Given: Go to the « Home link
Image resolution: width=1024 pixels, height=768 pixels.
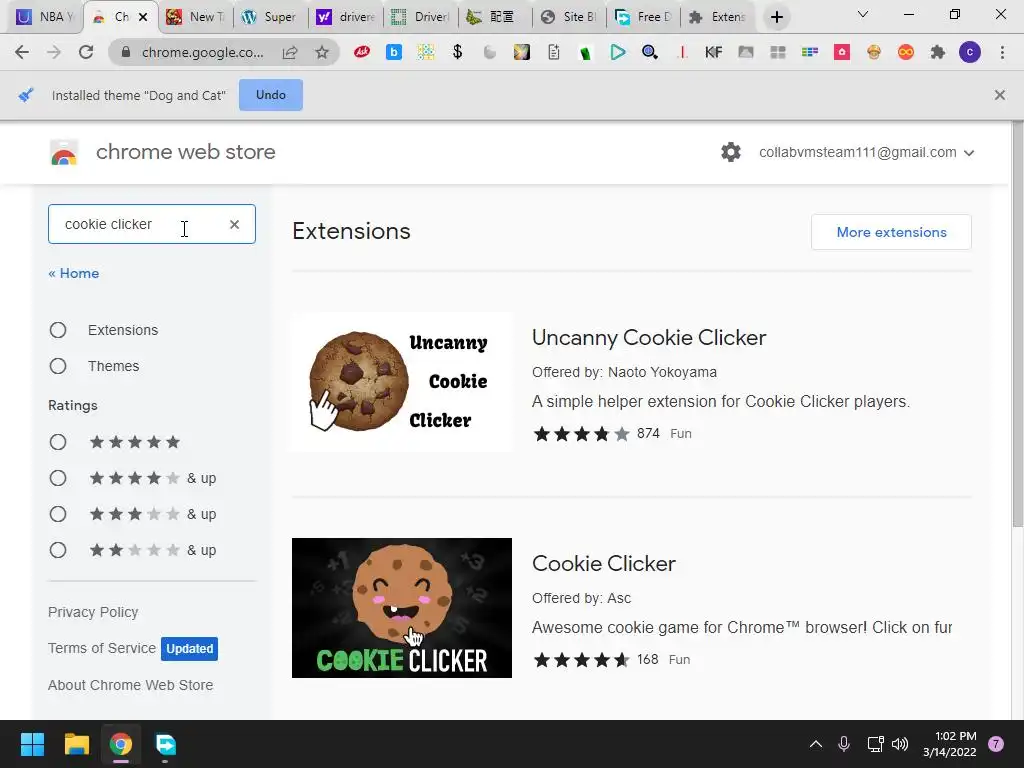Looking at the screenshot, I should (74, 273).
